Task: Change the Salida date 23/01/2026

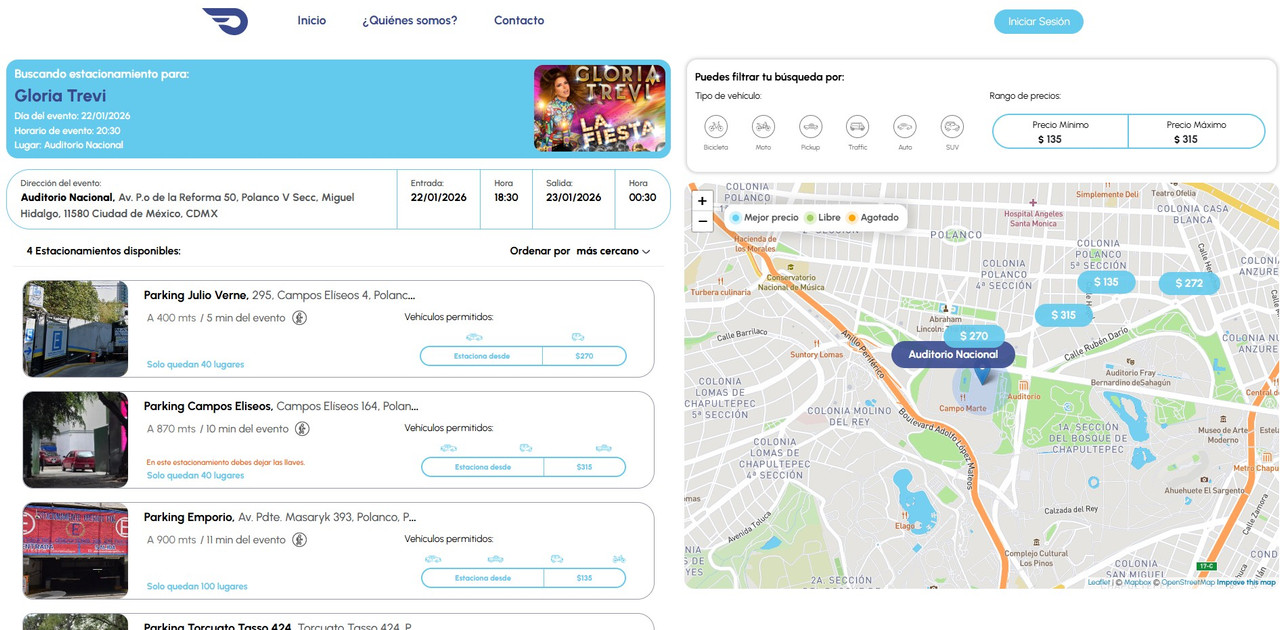Action: (574, 197)
